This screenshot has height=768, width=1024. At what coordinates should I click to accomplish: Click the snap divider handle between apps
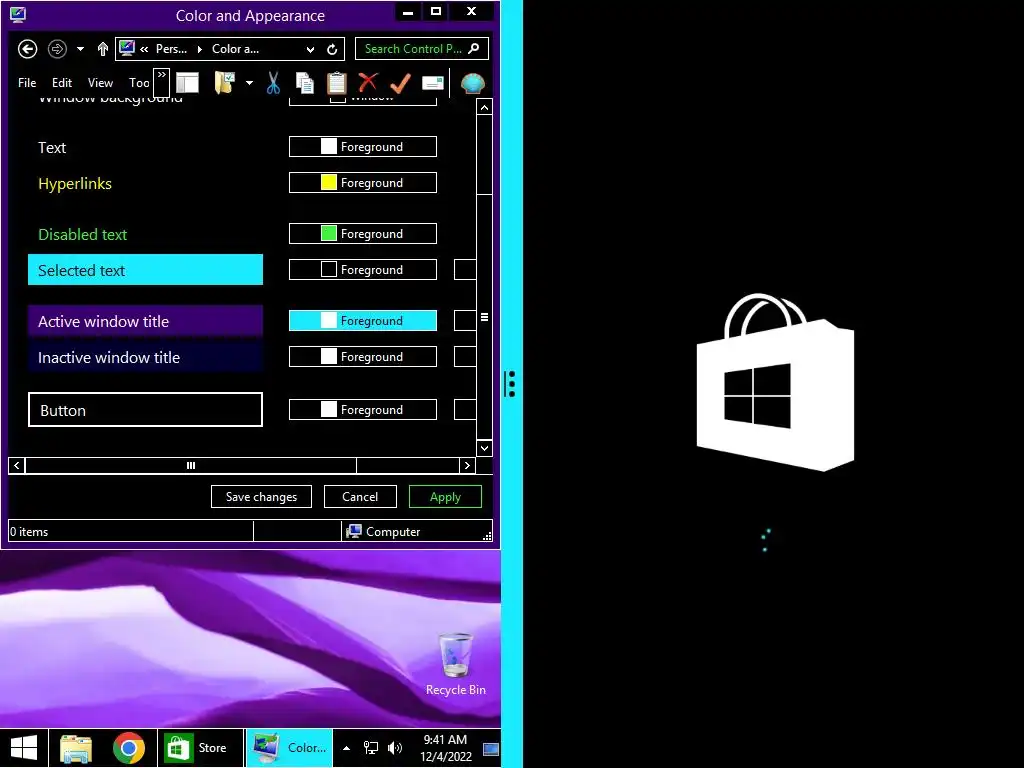(511, 384)
